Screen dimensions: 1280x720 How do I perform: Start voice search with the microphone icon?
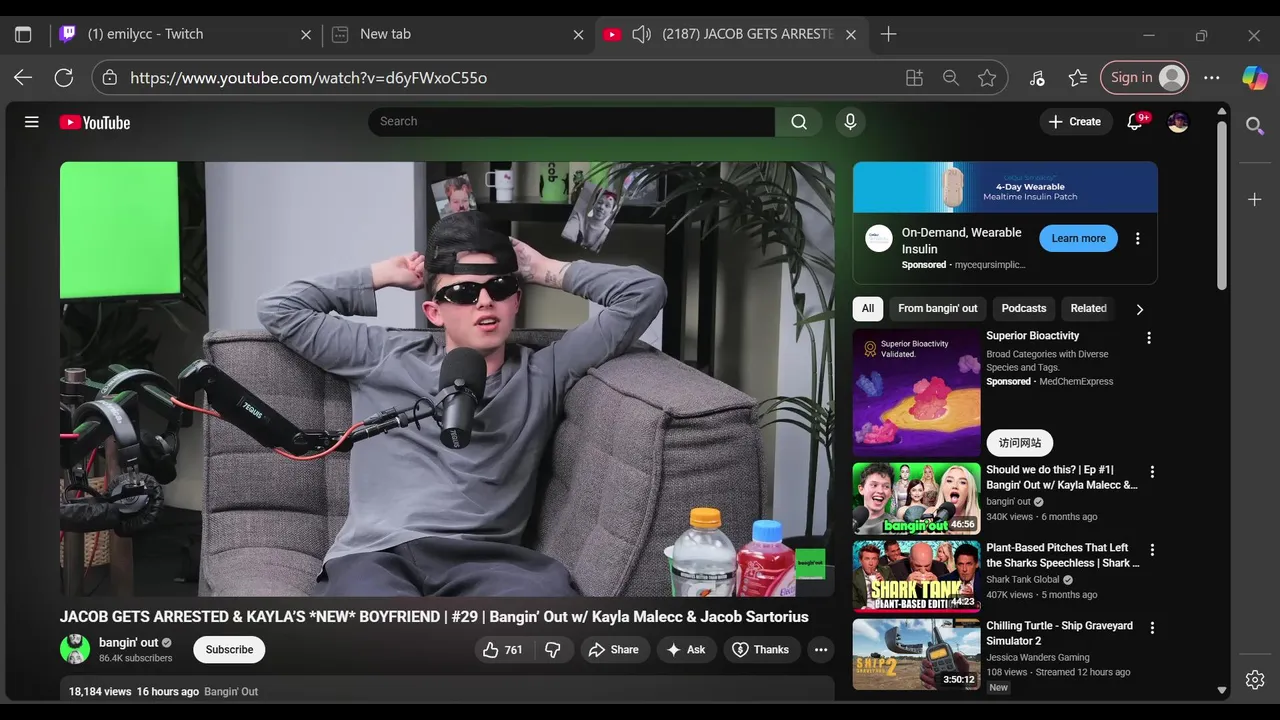coord(850,122)
